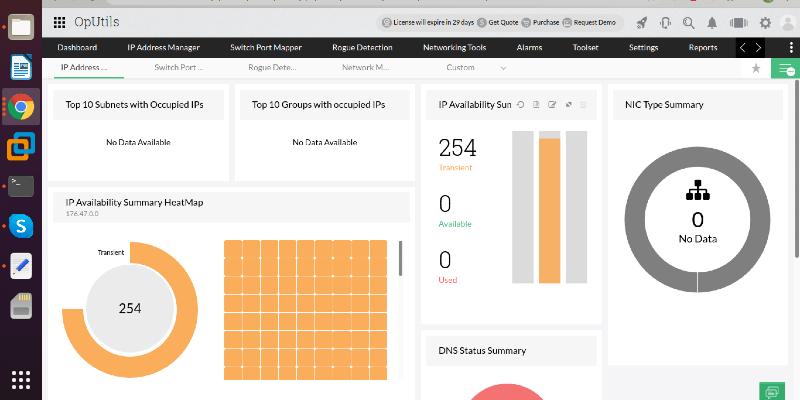Viewport: 800px width, 400px height.
Task: Open the green chat icon at bottom right
Action: coord(772,391)
